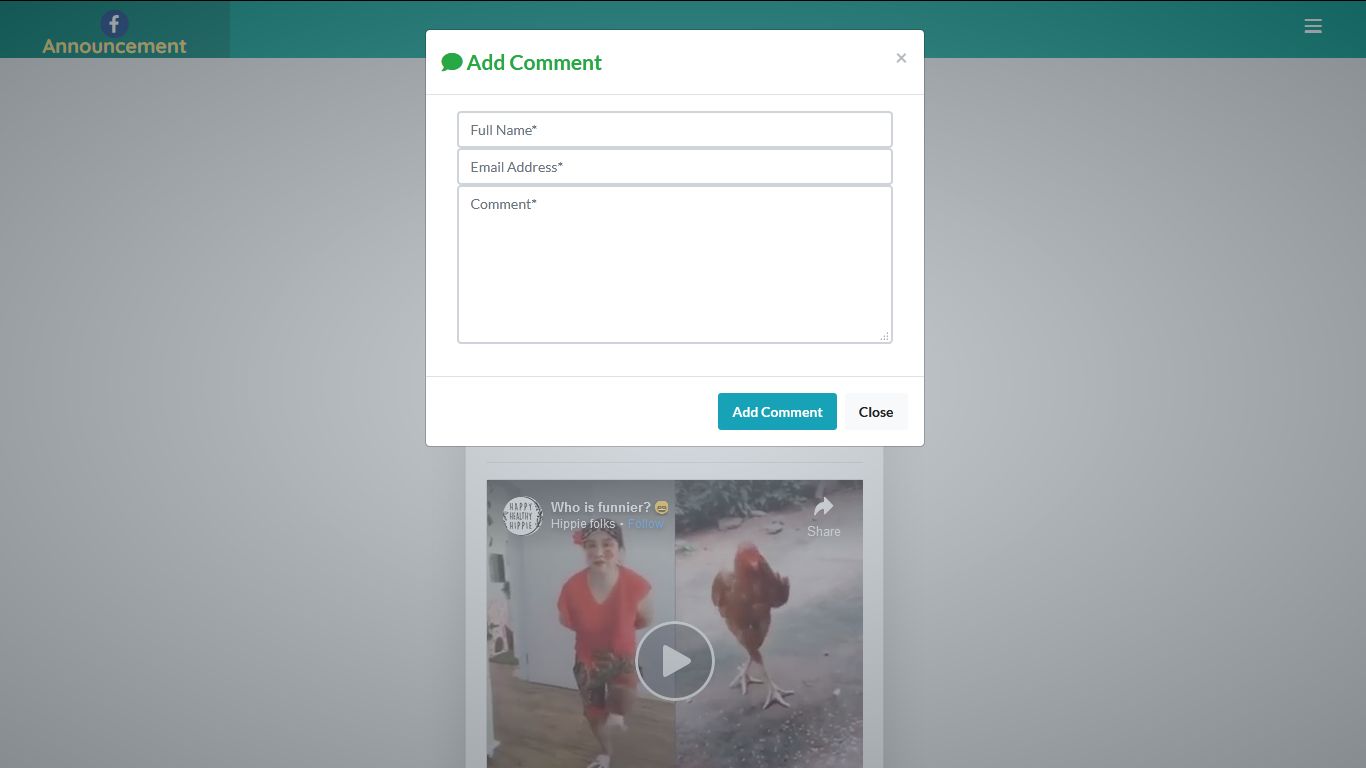Click the Announcement header text
The width and height of the screenshot is (1366, 768).
(114, 45)
